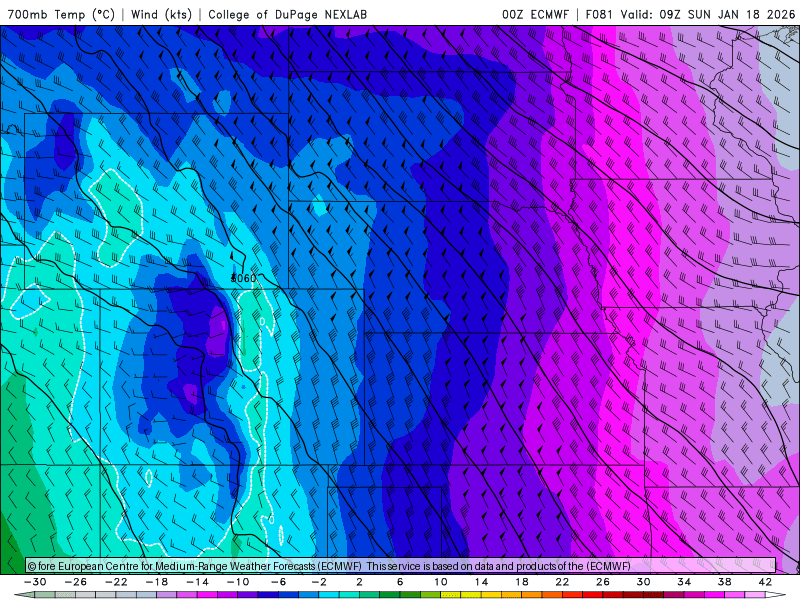Click the 30 colorbar tick label
The width and height of the screenshot is (800, 600).
(643, 582)
